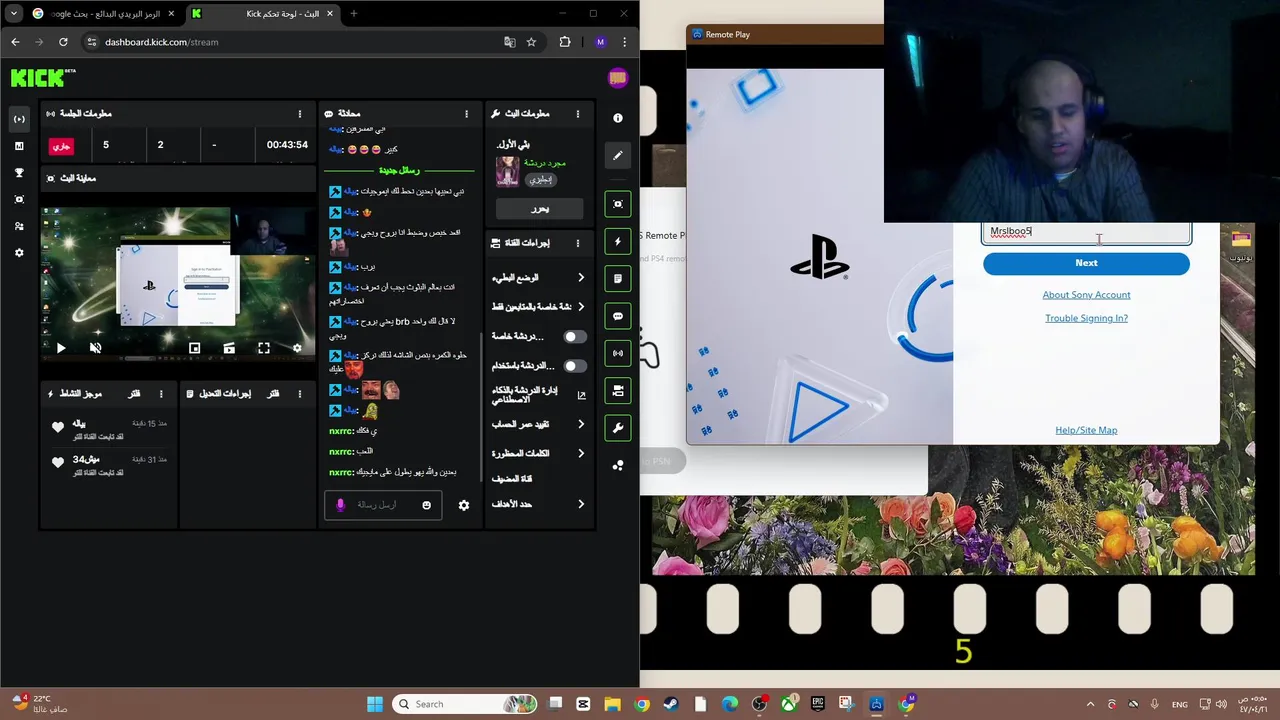Image resolution: width=1280 pixels, height=720 pixels.
Task: Toggle fullscreen on stream preview
Action: [264, 348]
